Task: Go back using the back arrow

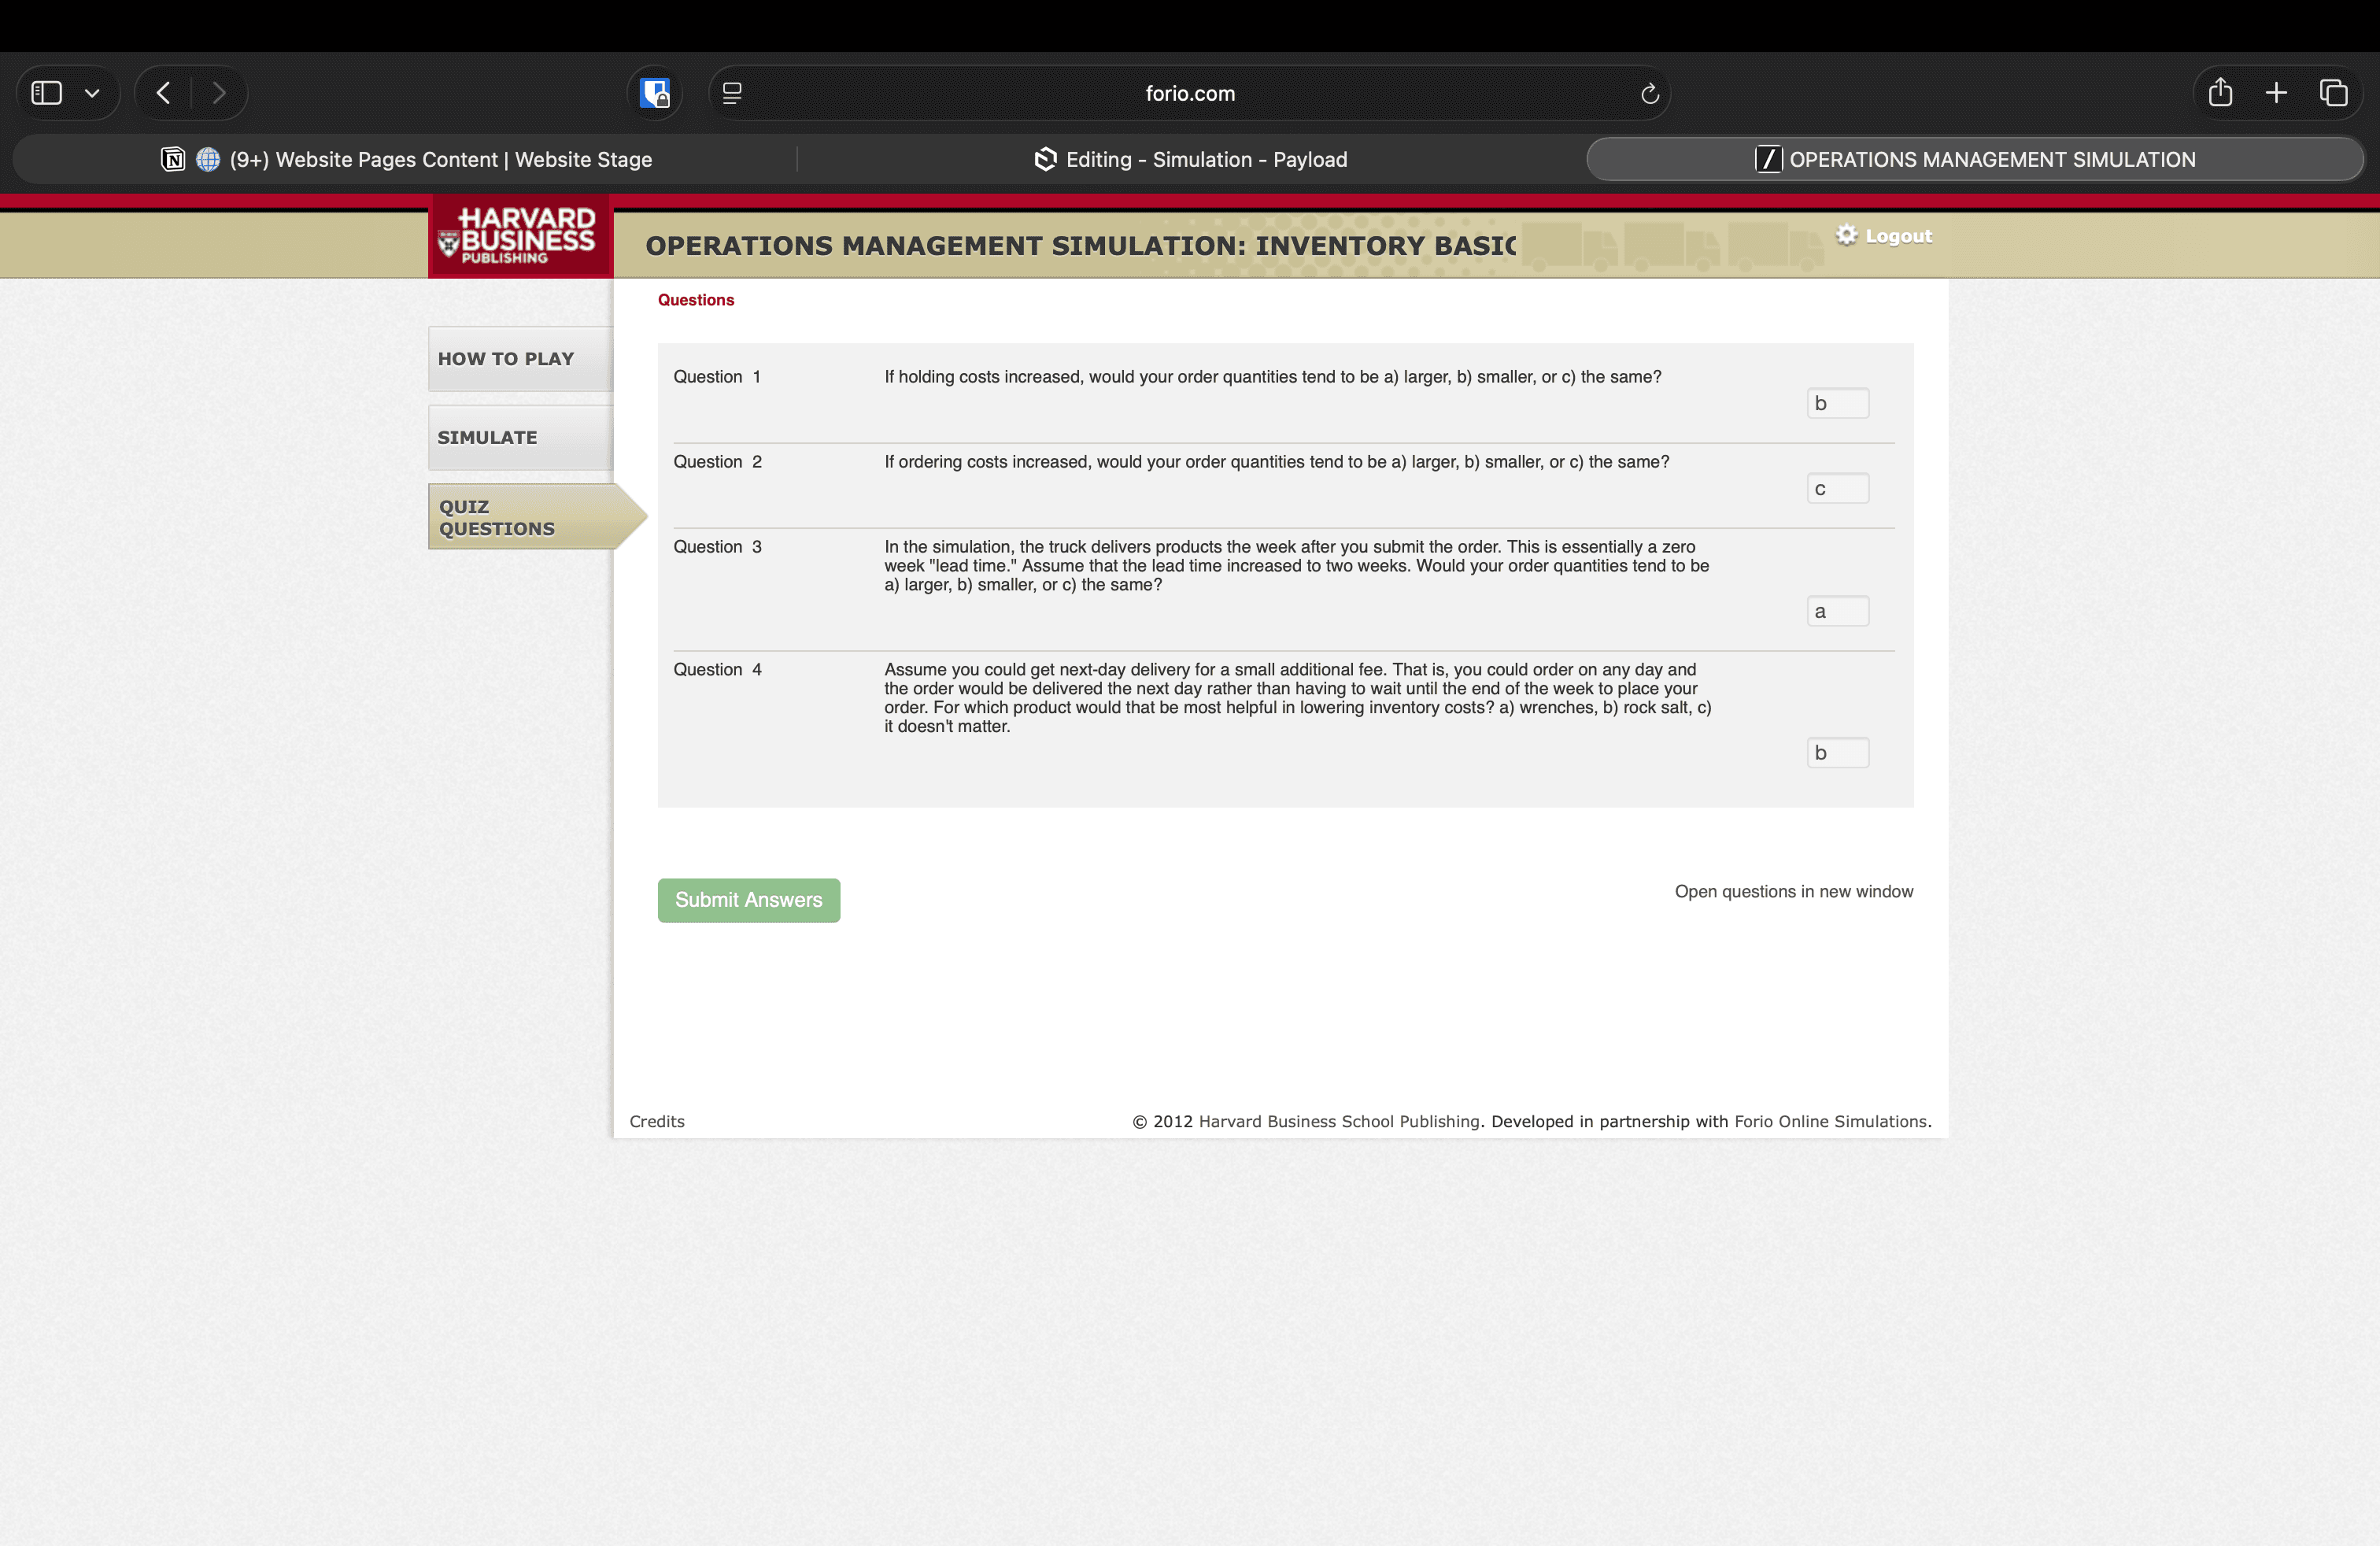Action: 164,93
